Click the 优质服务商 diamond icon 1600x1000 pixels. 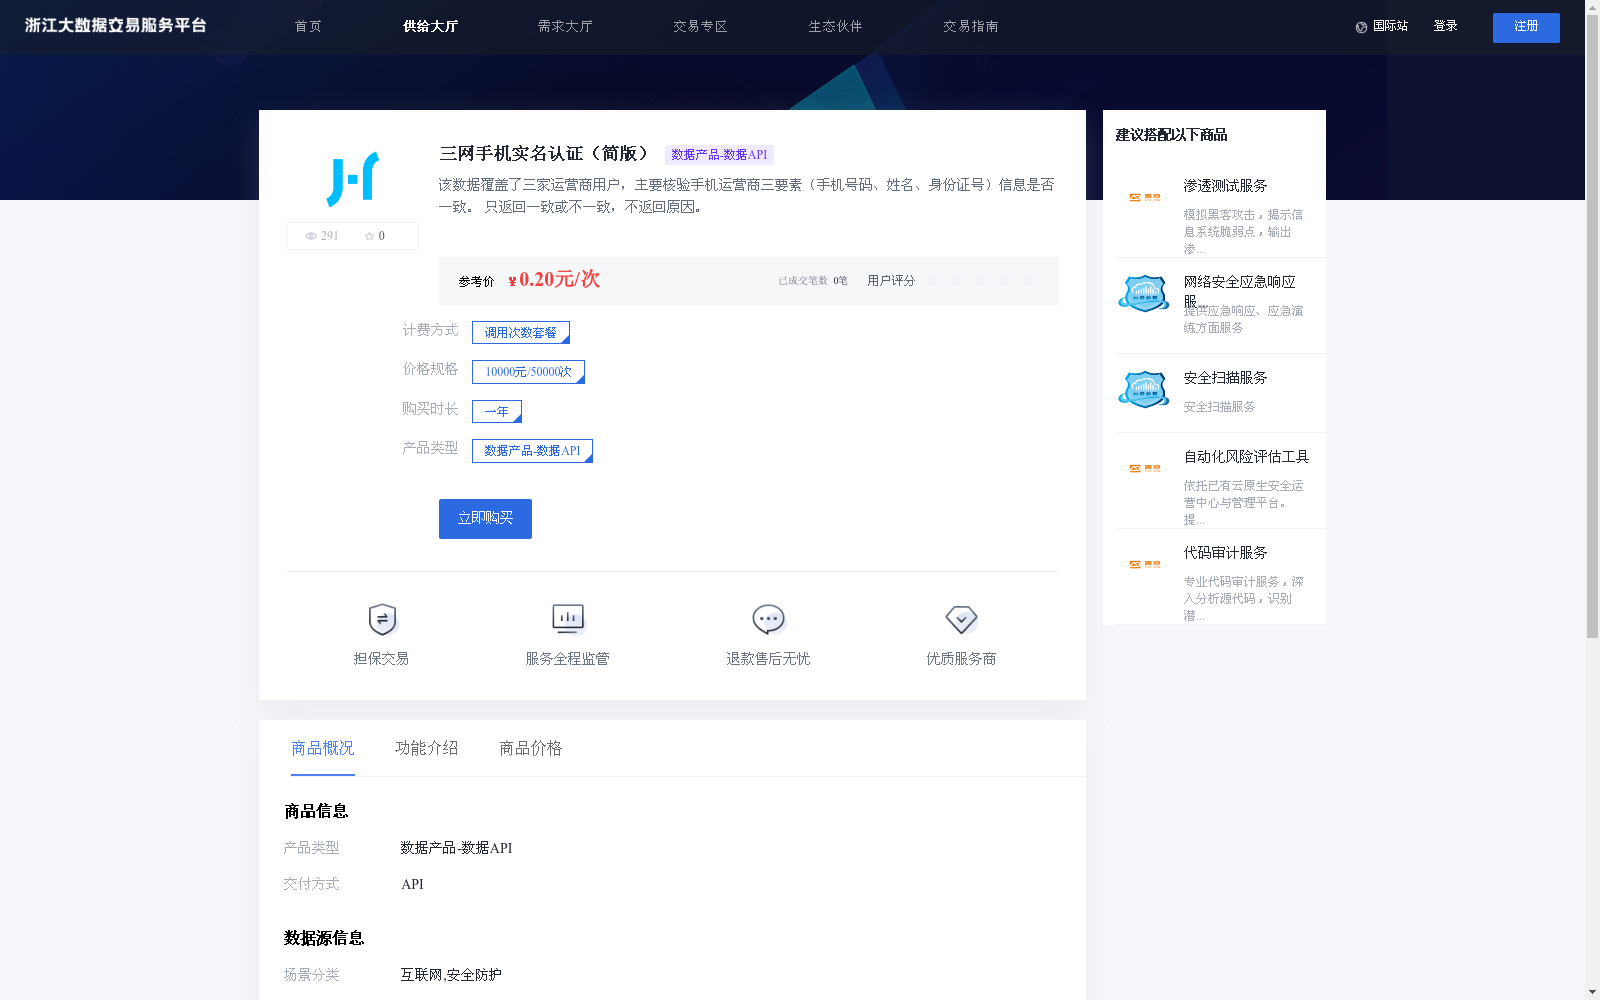point(961,619)
